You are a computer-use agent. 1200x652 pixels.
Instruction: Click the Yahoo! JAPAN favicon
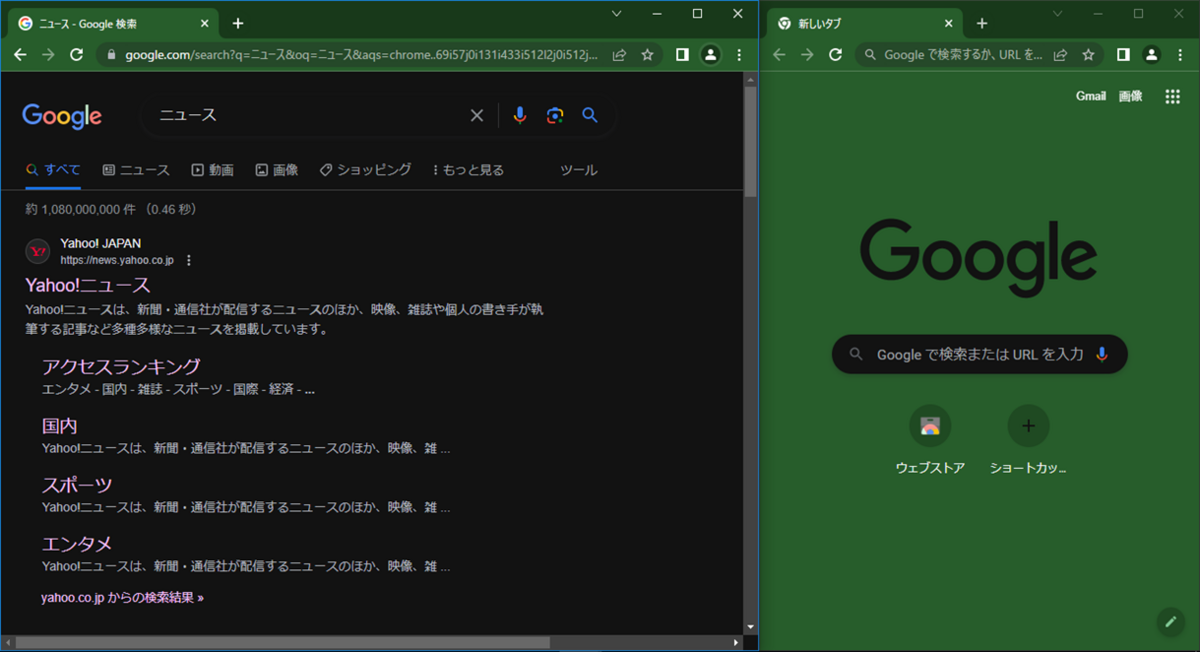coord(38,251)
